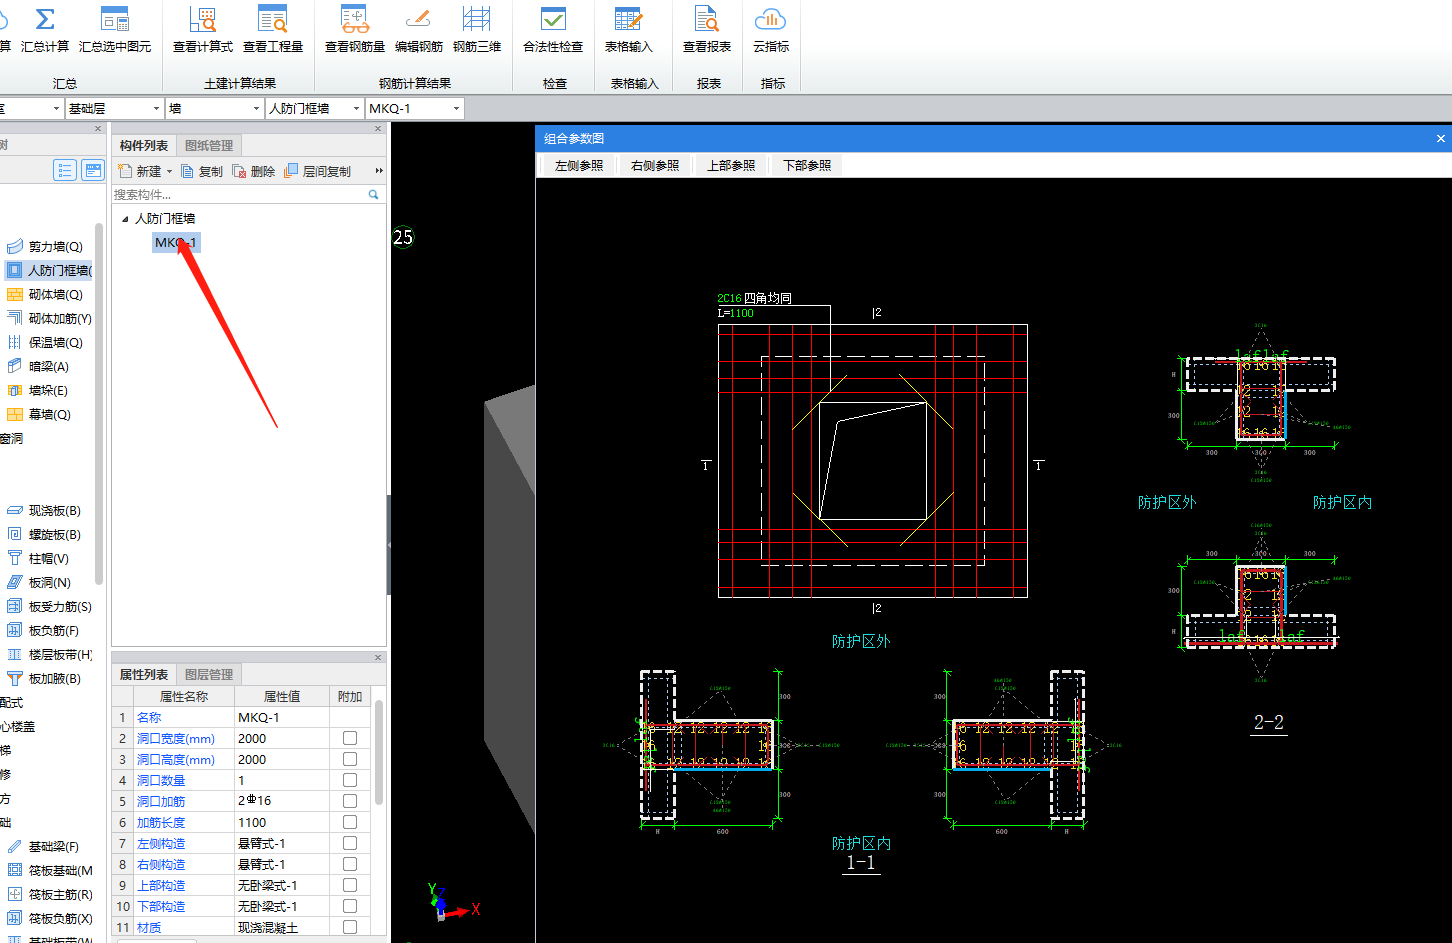Viewport: 1452px width, 943px height.
Task: Select 砌体加筋(Y) in the sidebar
Action: [48, 318]
